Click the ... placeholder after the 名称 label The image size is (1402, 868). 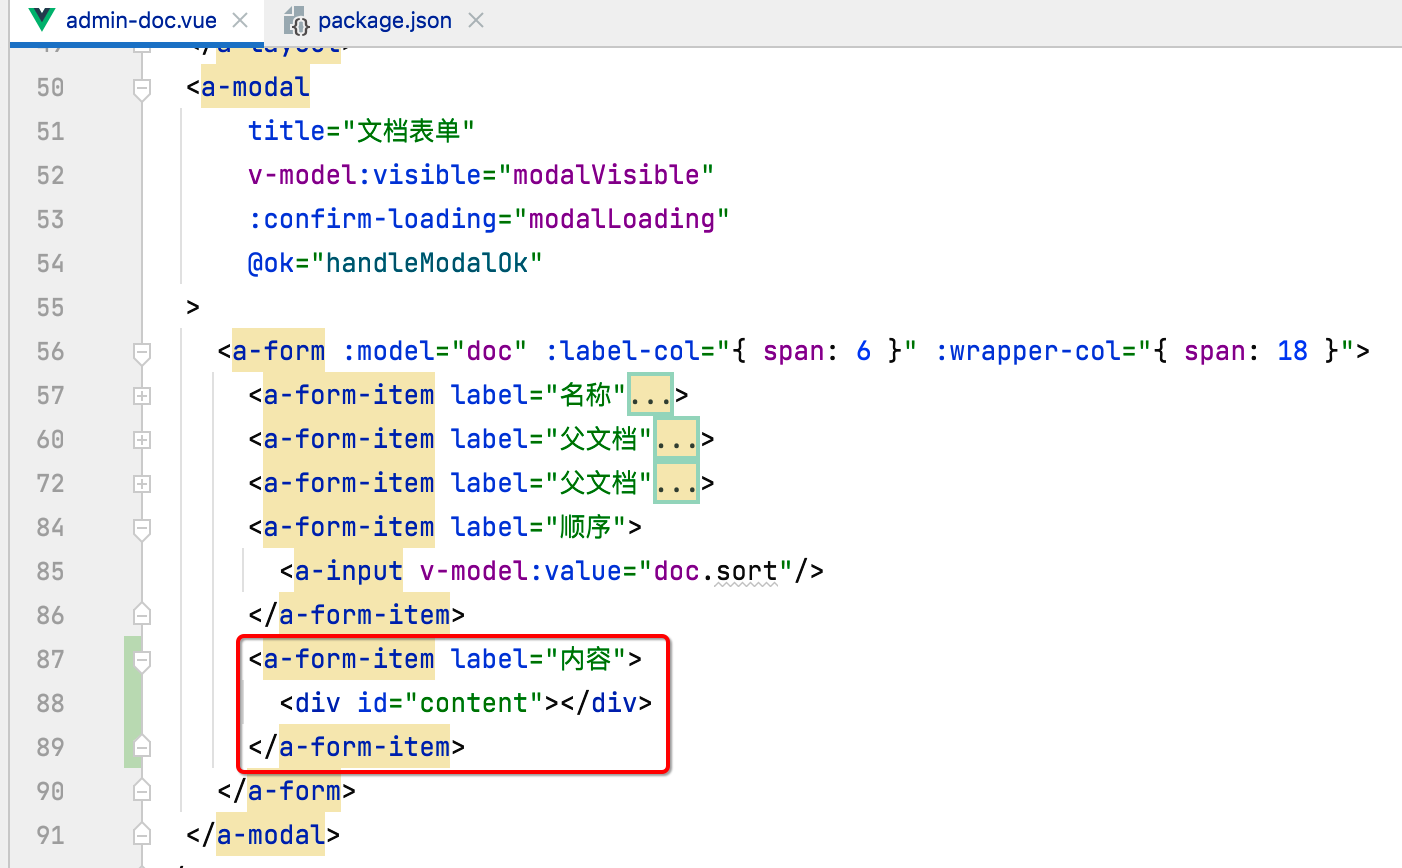click(x=650, y=395)
